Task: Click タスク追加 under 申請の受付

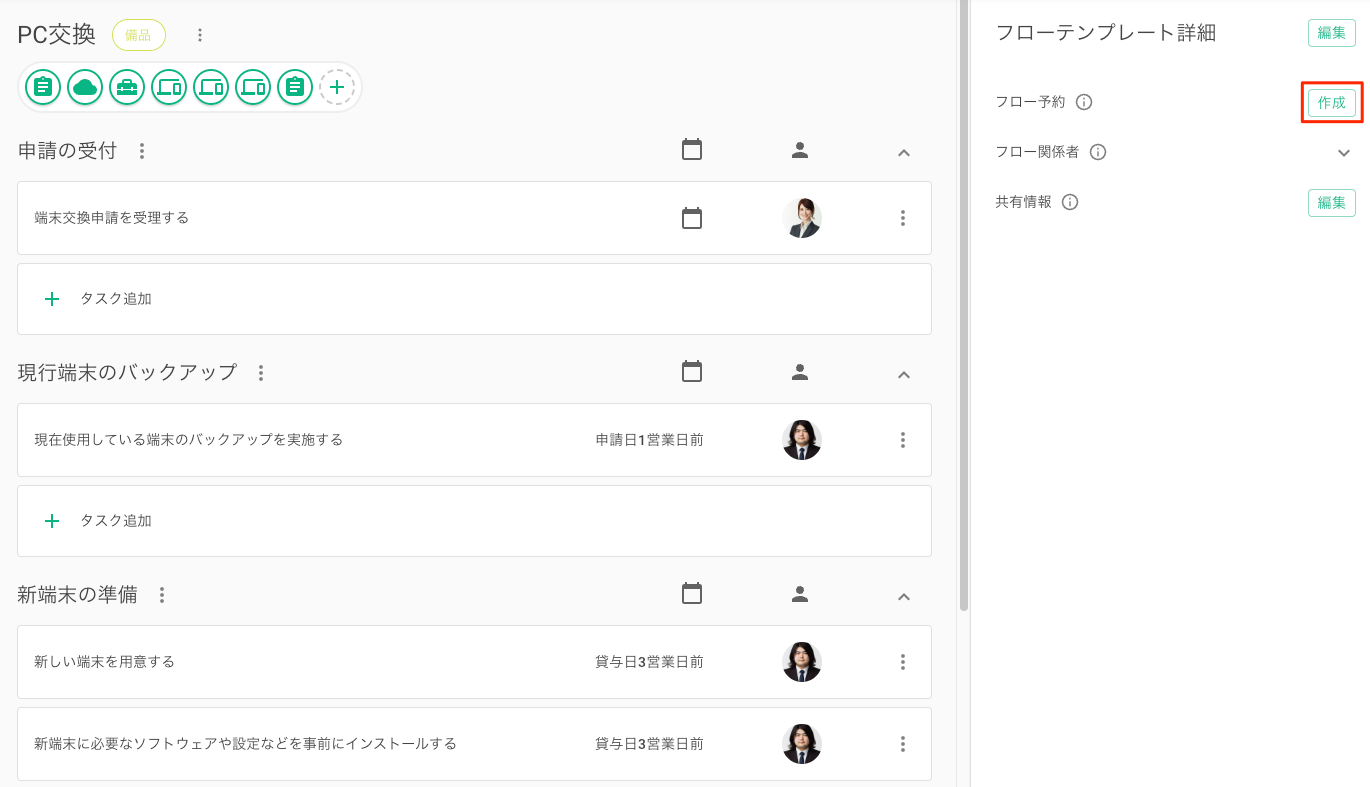Action: tap(115, 299)
